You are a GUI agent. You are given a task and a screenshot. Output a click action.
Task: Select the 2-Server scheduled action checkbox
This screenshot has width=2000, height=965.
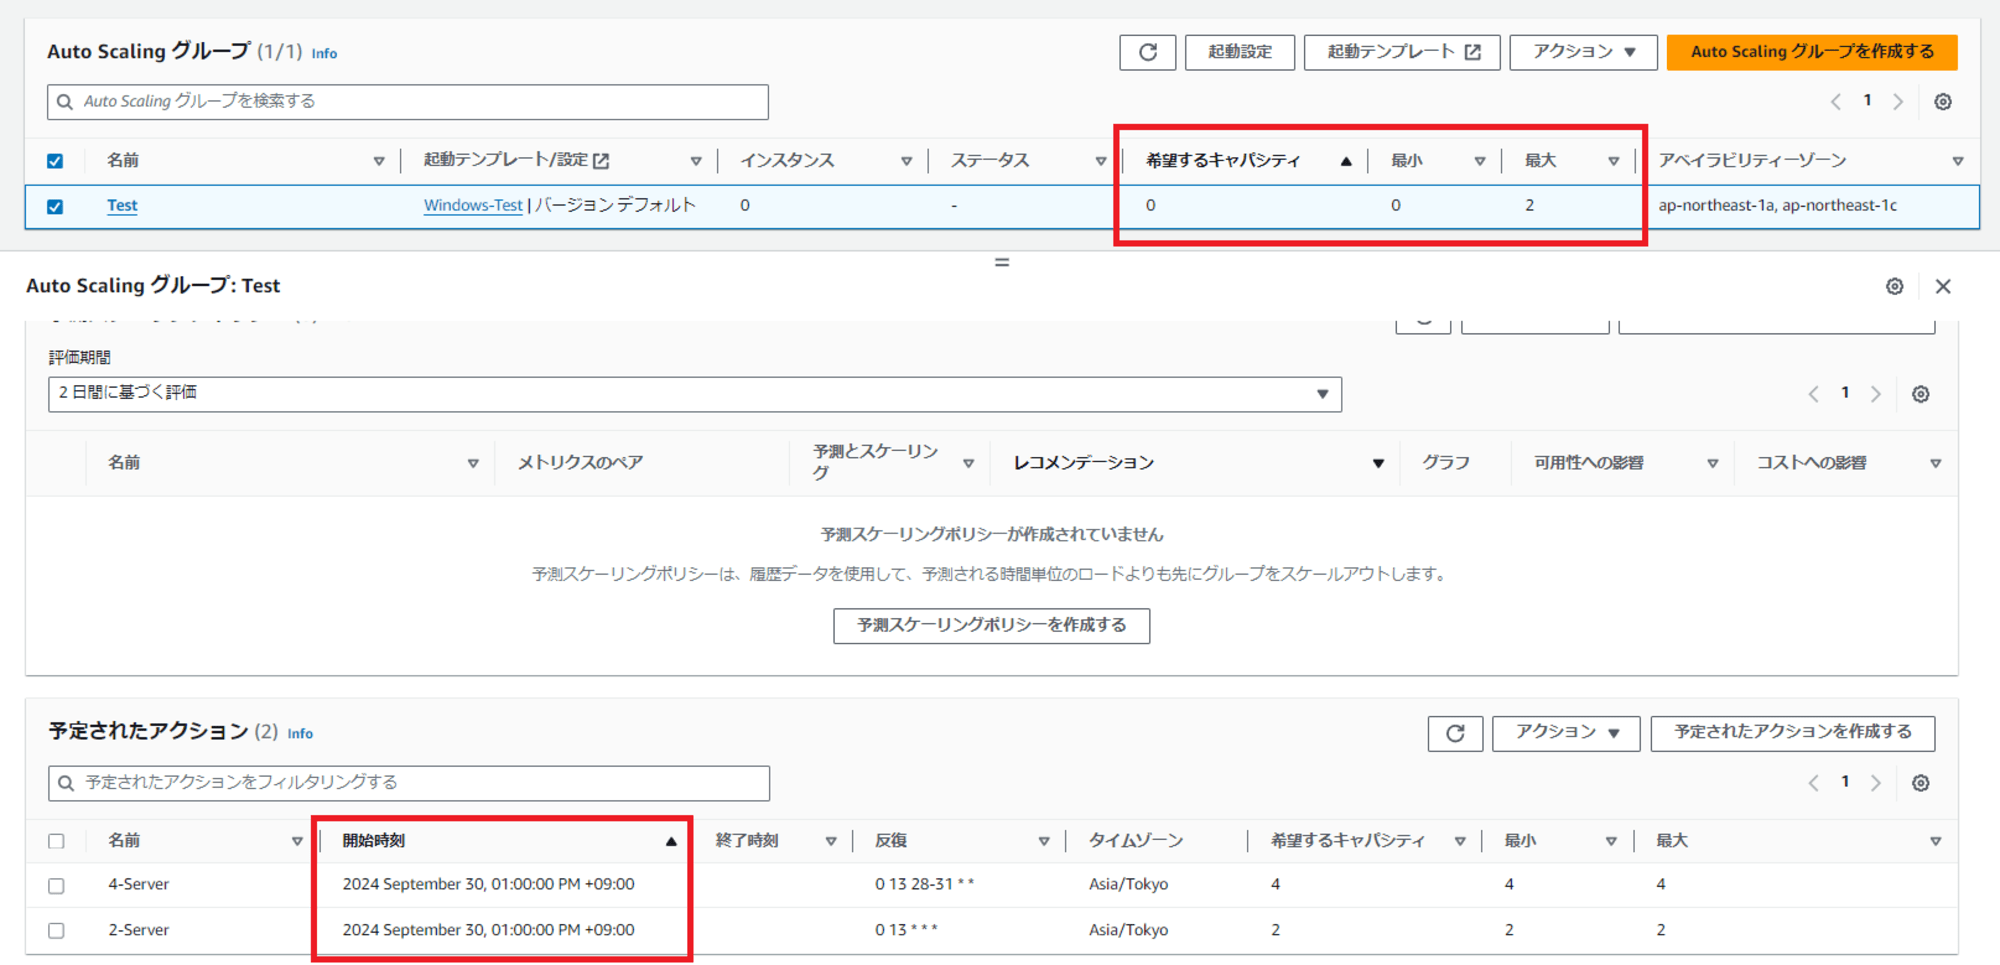56,931
